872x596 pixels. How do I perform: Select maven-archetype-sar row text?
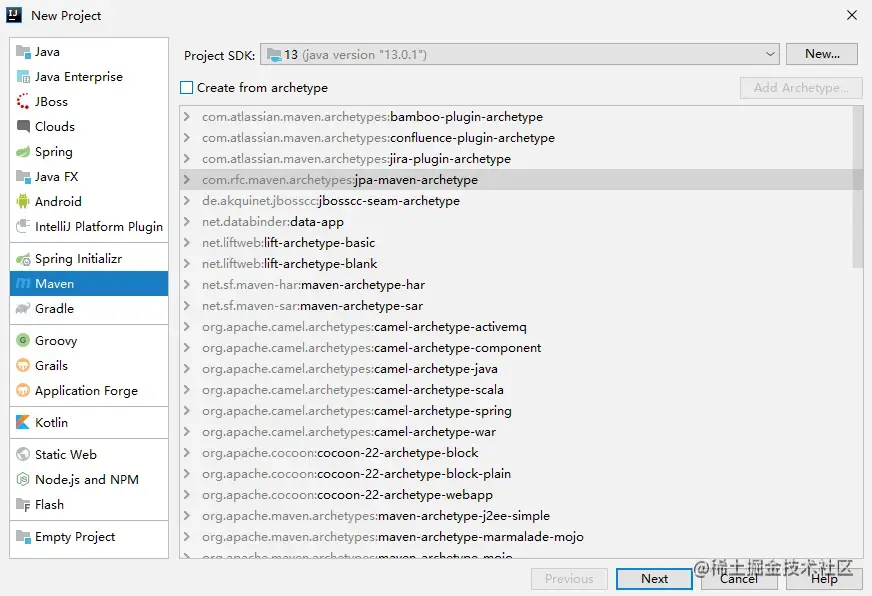(313, 306)
